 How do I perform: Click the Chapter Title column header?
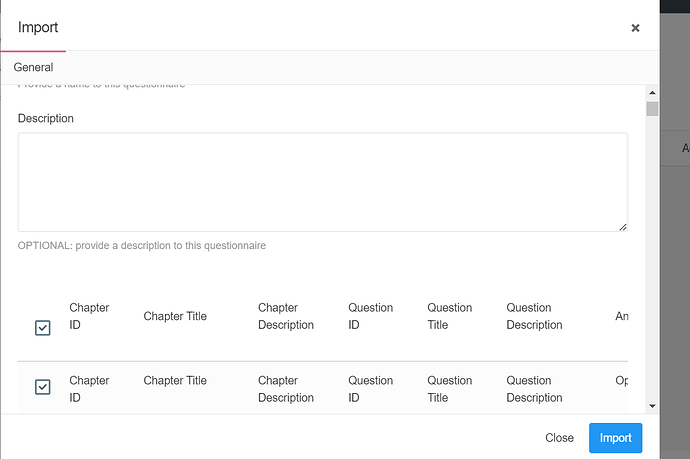175,316
